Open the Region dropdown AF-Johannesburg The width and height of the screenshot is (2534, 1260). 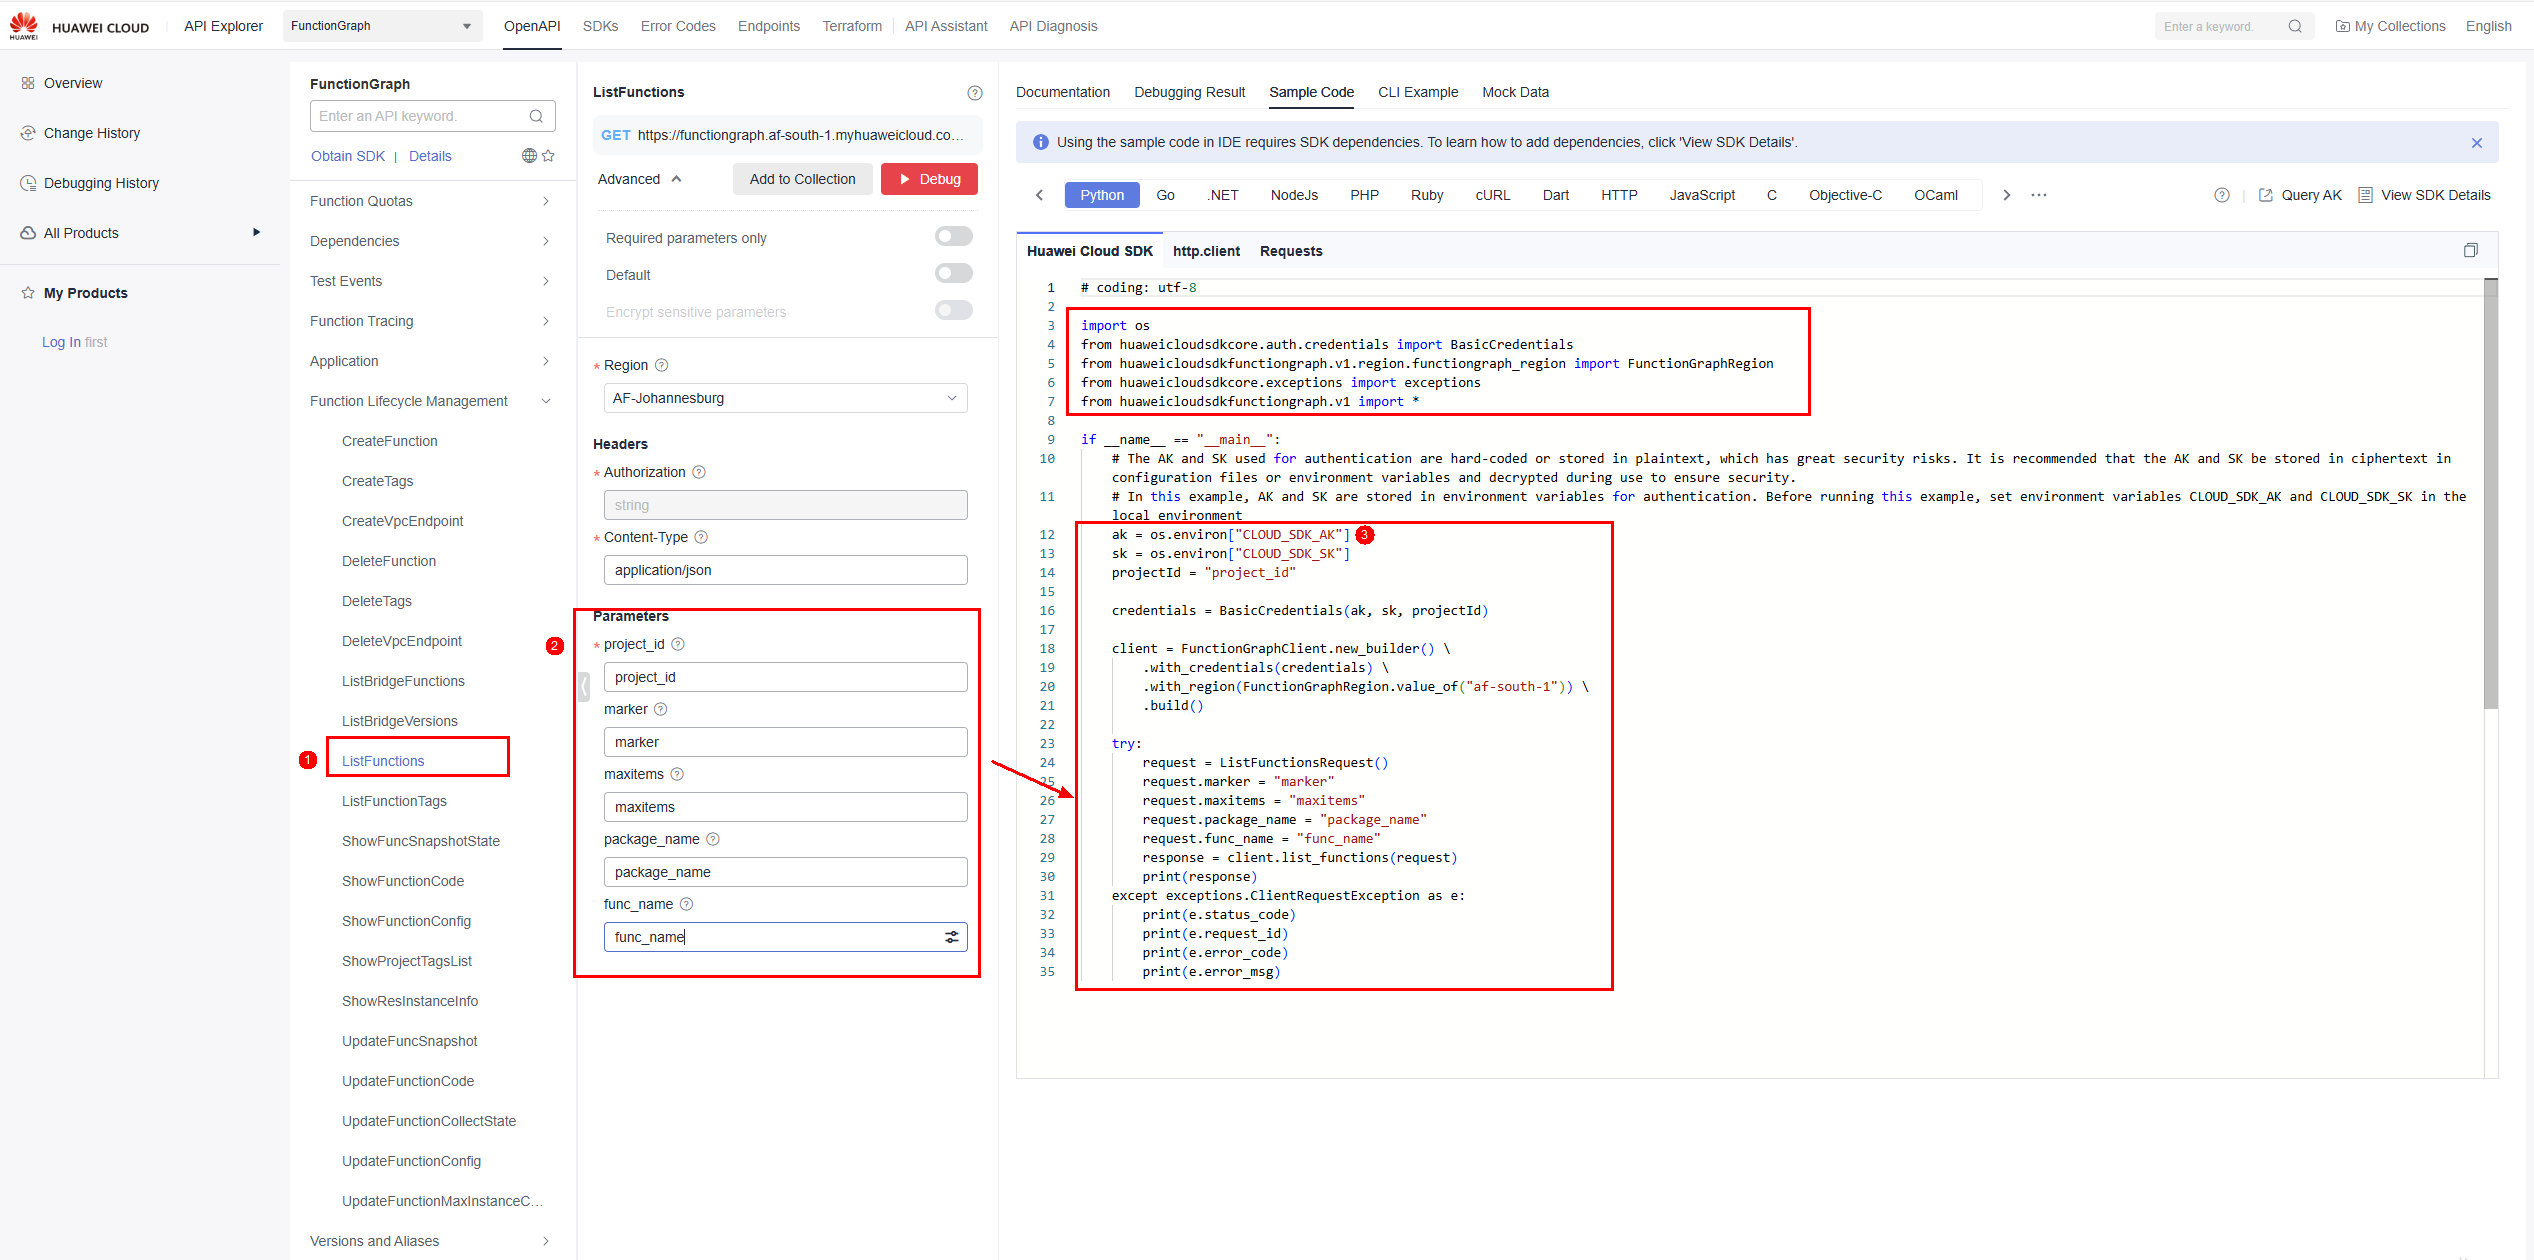pyautogui.click(x=785, y=398)
